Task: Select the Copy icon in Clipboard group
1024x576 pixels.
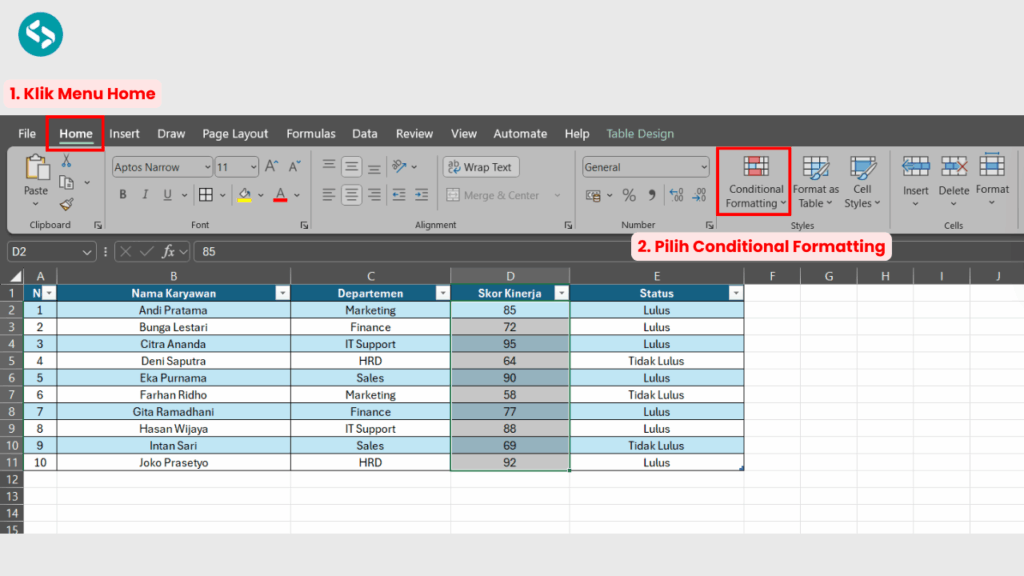Action: click(x=66, y=181)
